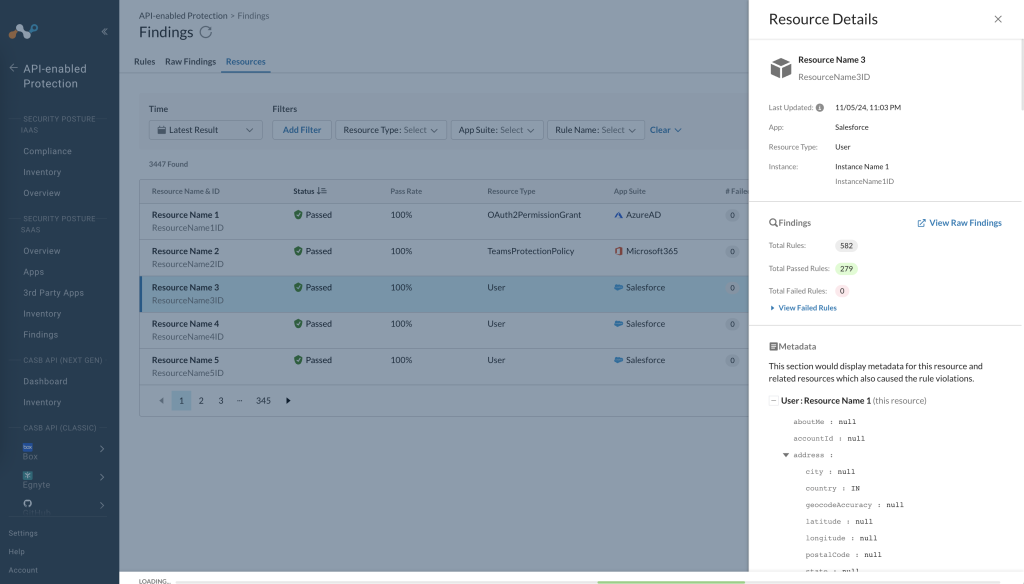This screenshot has width=1024, height=584.
Task: Collapse the User : Resource Name 1 metadata node
Action: pos(773,400)
